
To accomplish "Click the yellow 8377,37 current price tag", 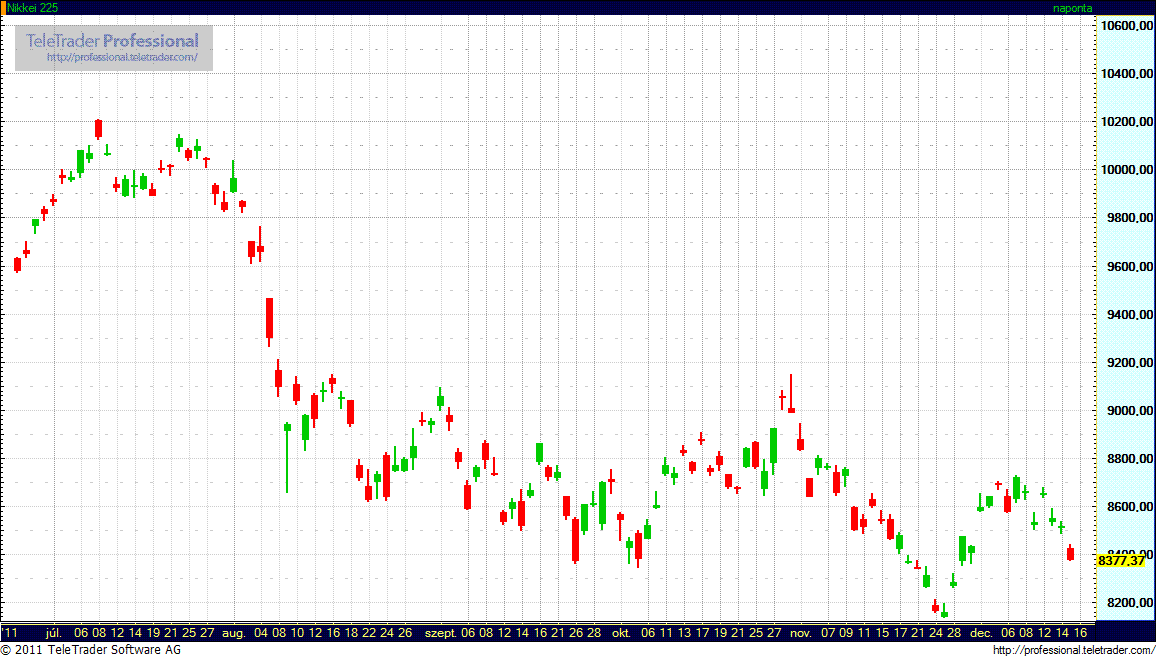I will tap(1120, 561).
